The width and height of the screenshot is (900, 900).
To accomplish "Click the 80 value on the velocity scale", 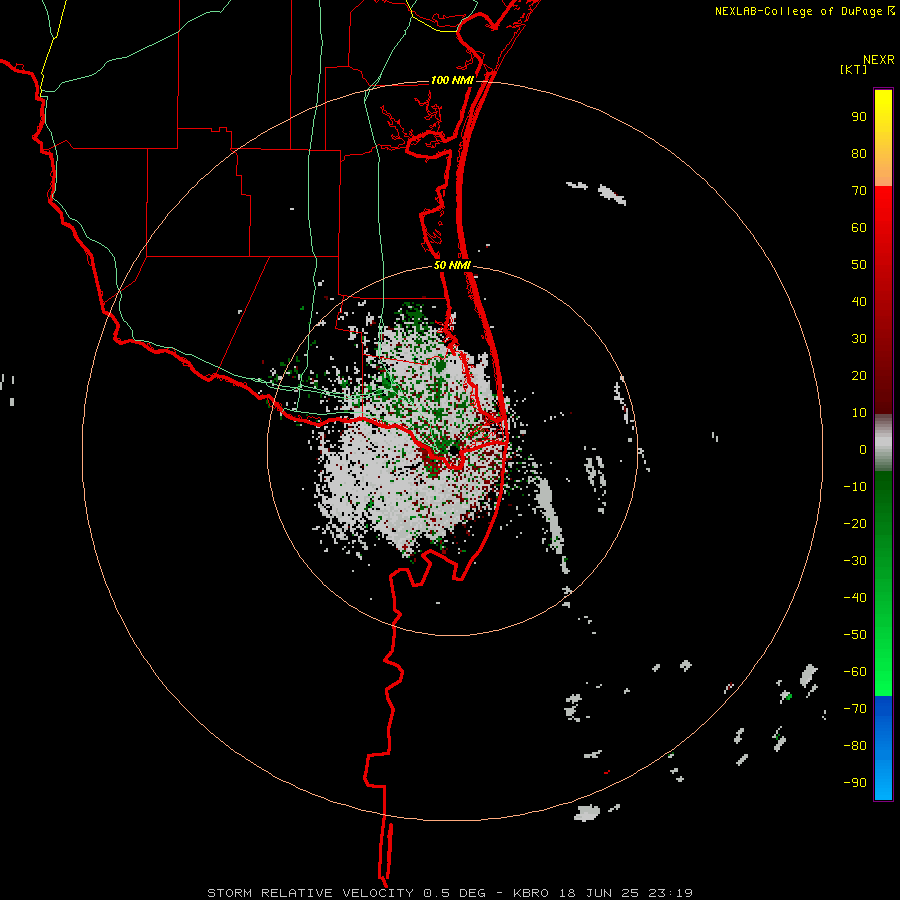I will tap(859, 153).
